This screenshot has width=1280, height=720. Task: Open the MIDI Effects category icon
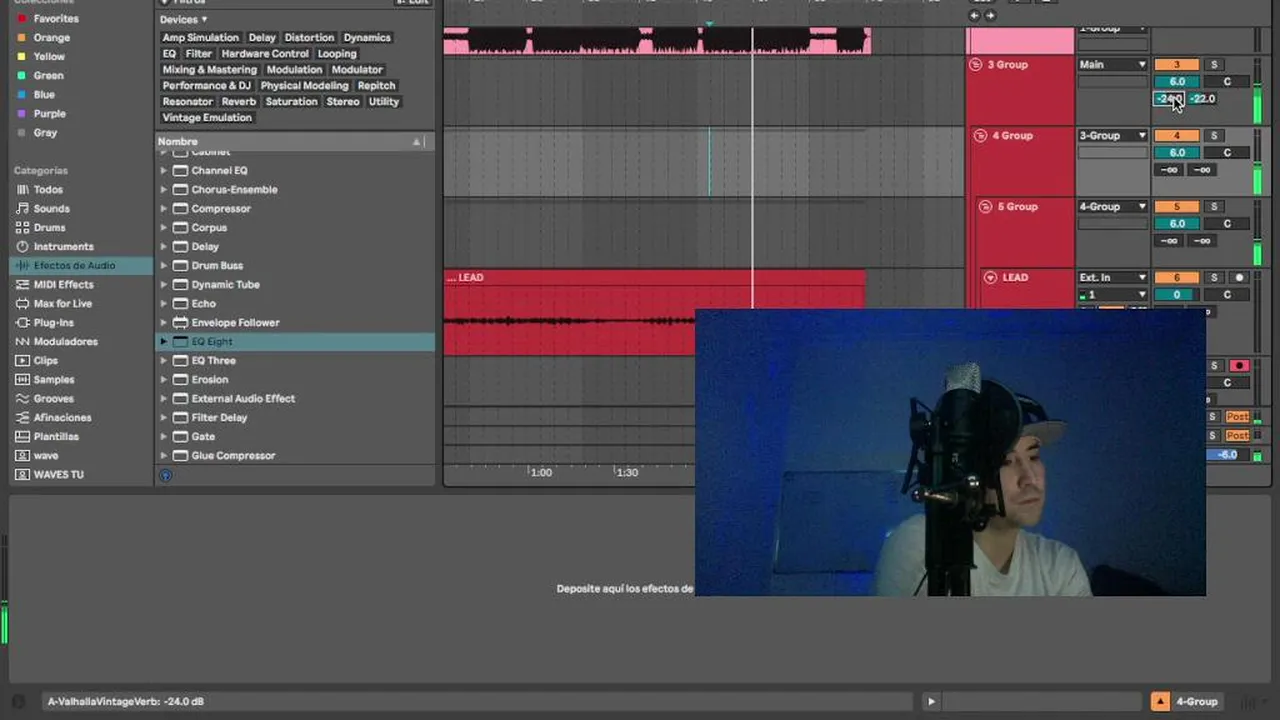(x=22, y=285)
